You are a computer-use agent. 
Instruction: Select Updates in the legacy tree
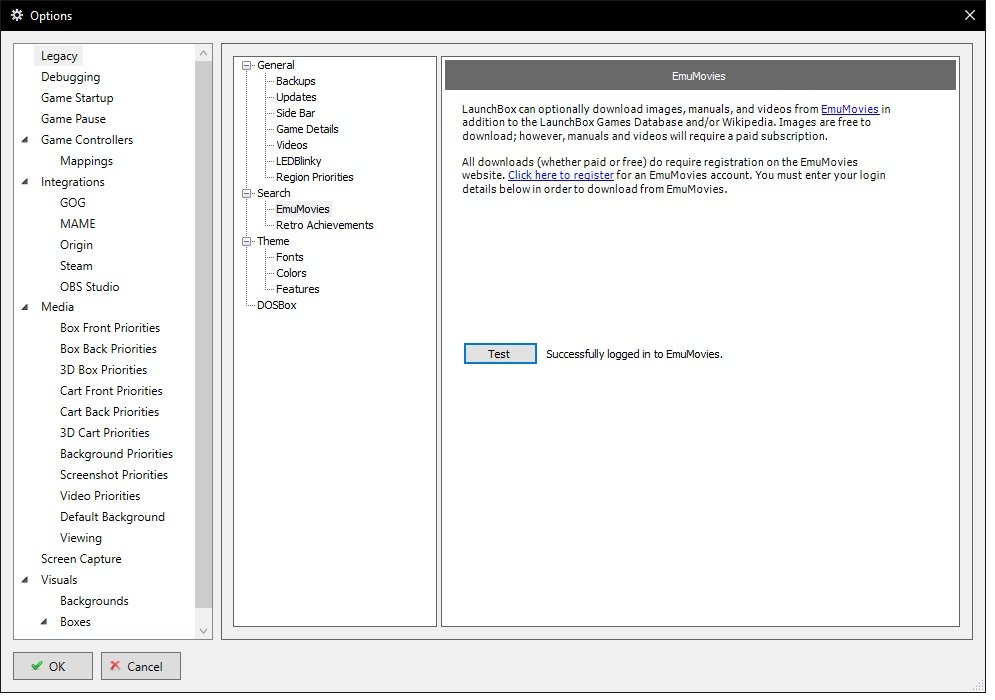(296, 97)
